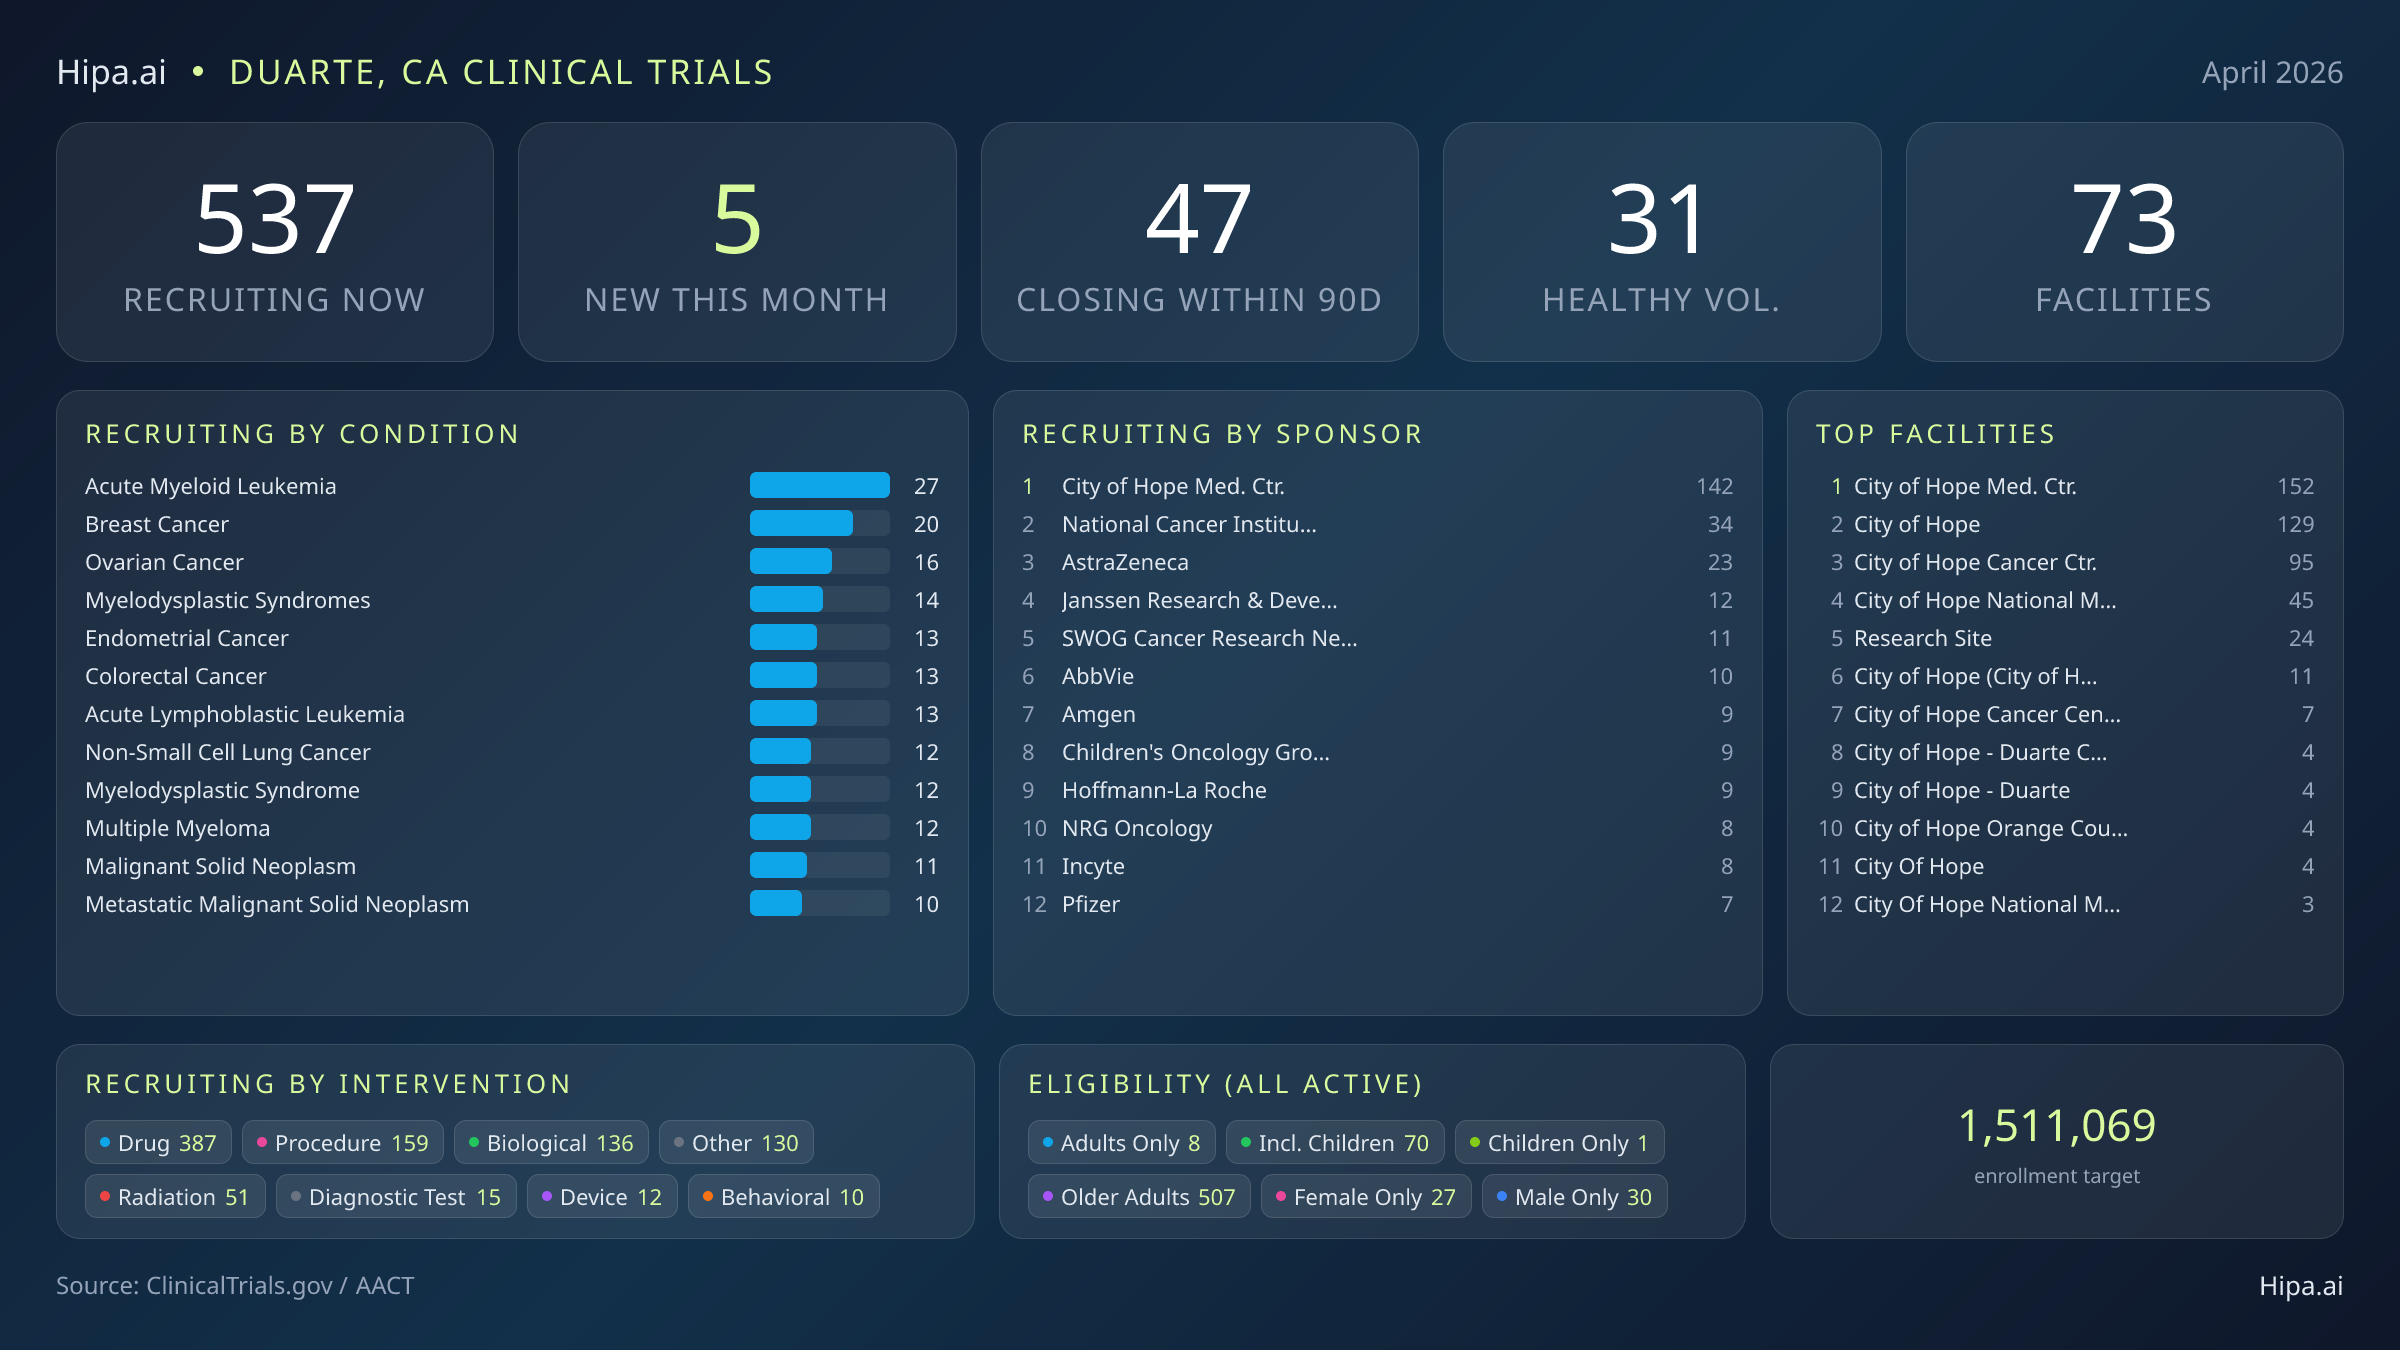2400x1350 pixels.
Task: Click the Top Facilities heading
Action: click(x=1935, y=433)
